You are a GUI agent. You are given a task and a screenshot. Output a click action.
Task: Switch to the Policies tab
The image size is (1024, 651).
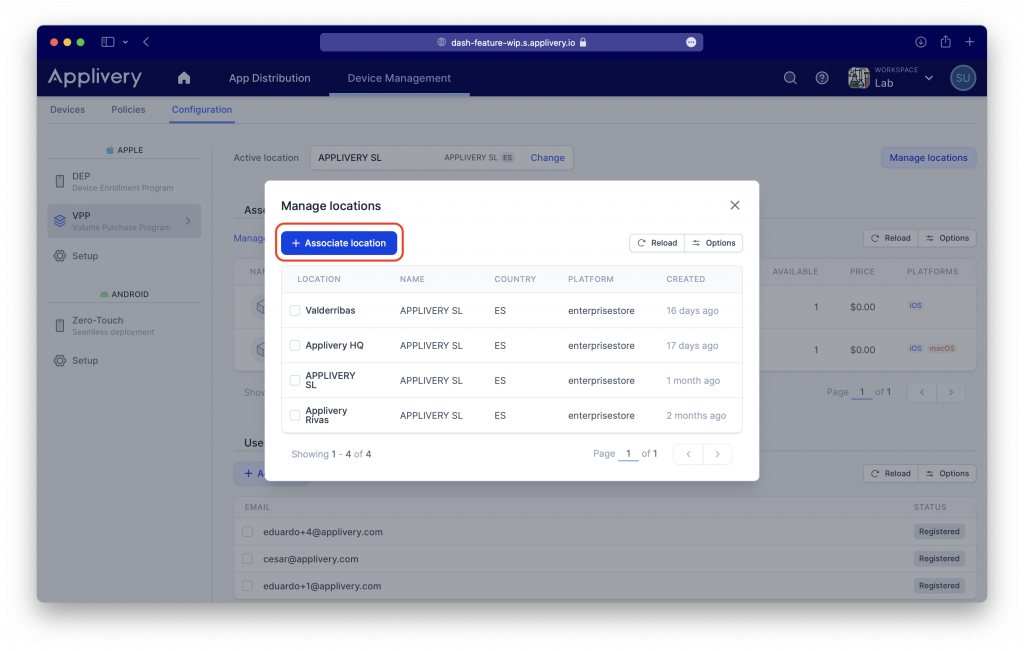pyautogui.click(x=128, y=110)
